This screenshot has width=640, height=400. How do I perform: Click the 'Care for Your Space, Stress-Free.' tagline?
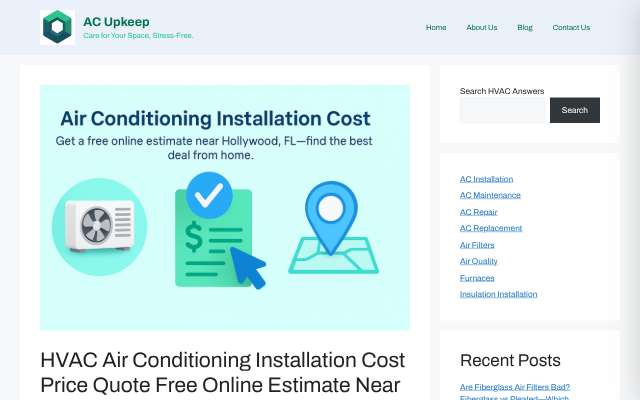coord(138,36)
